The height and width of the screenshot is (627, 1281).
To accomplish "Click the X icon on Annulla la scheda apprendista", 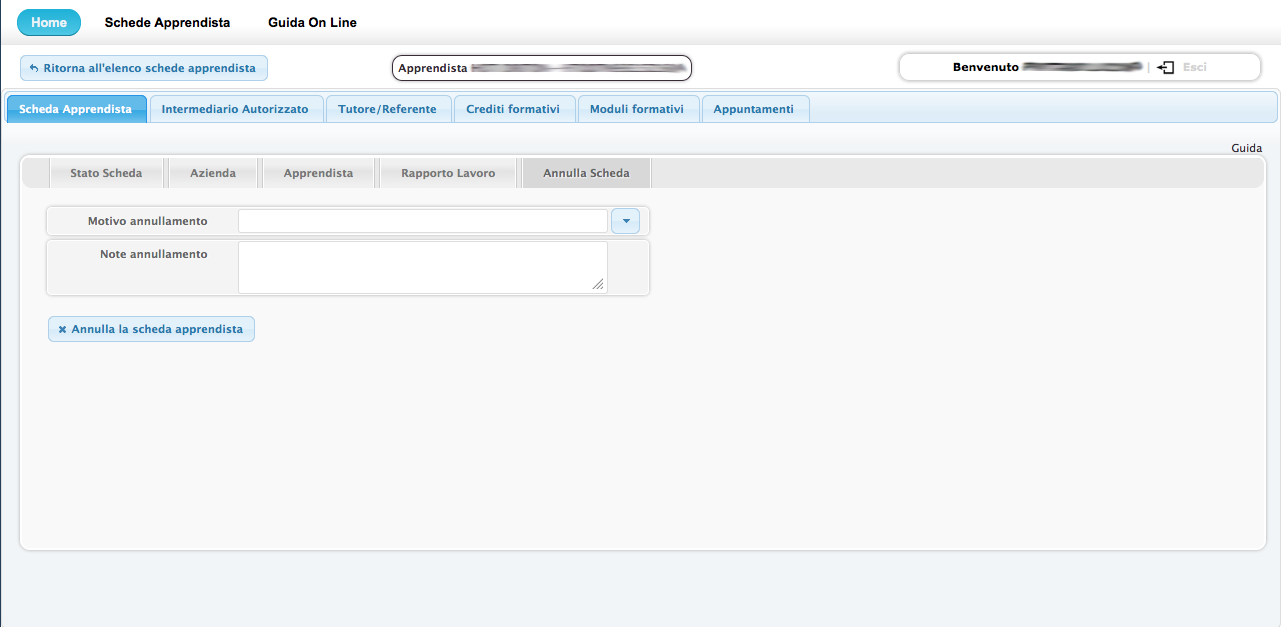I will point(62,329).
